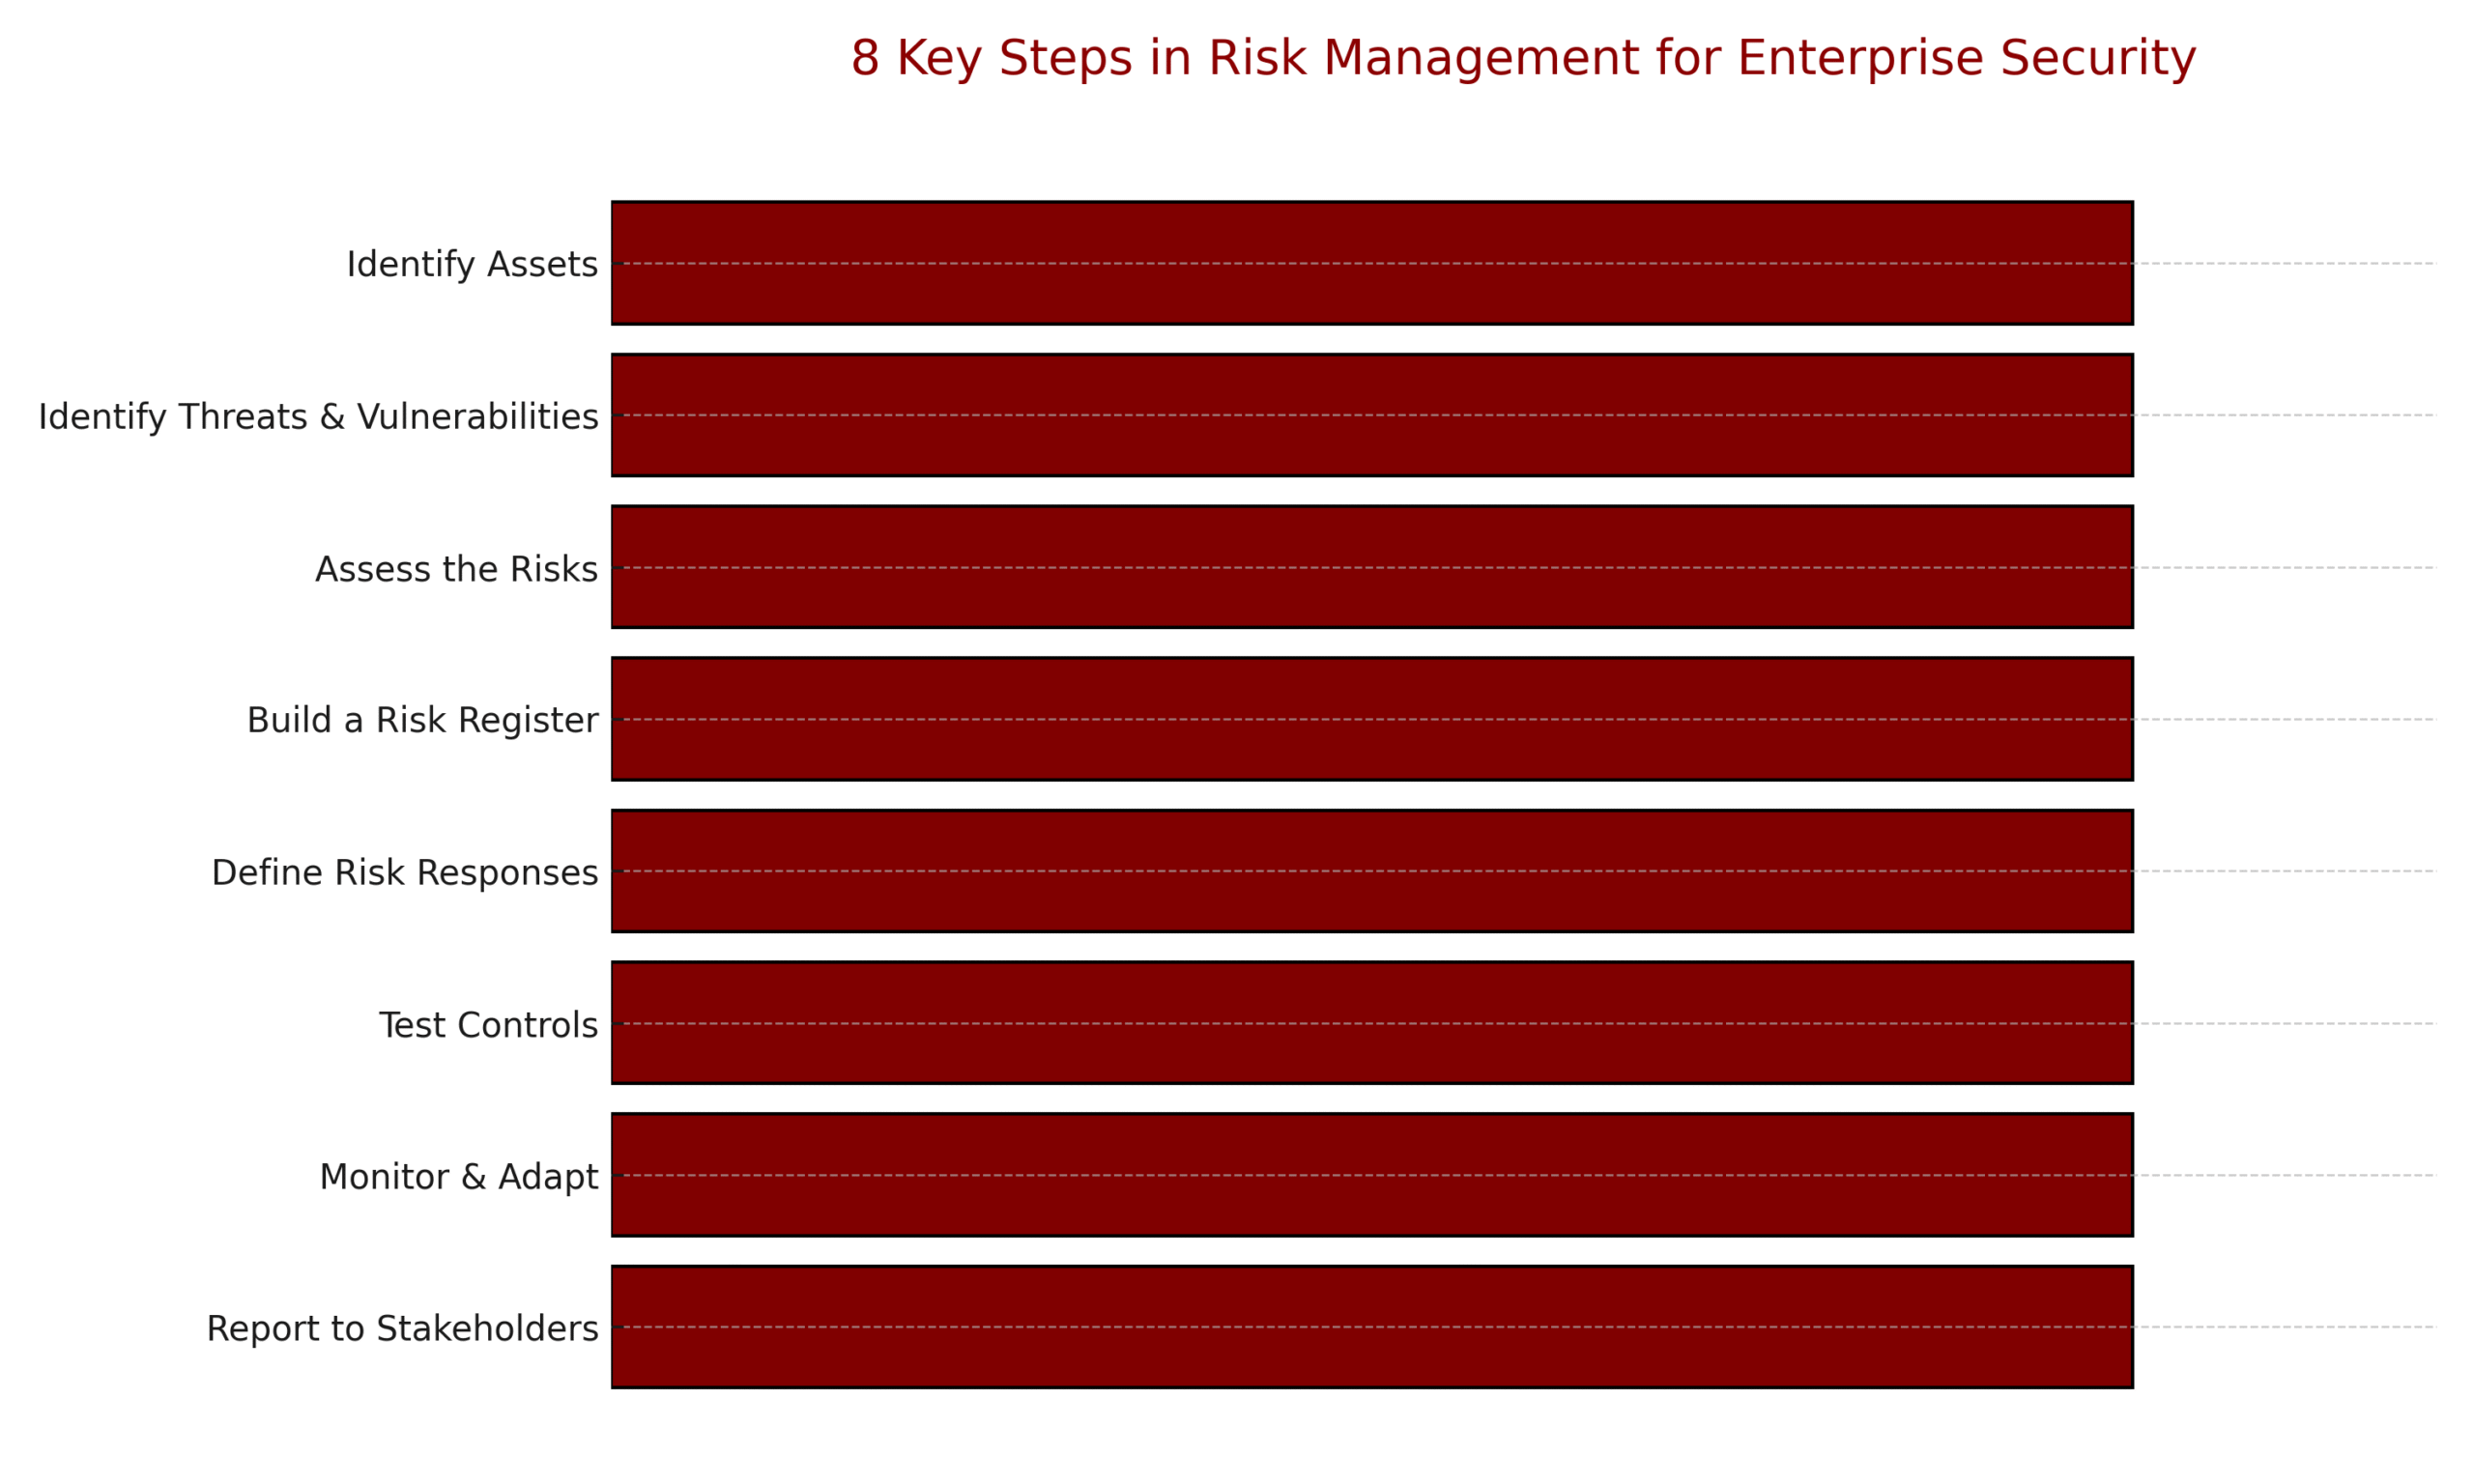Click the chart title about Enterprise Security
Screen dimensions: 2474x1484
pyautogui.click(x=1523, y=58)
